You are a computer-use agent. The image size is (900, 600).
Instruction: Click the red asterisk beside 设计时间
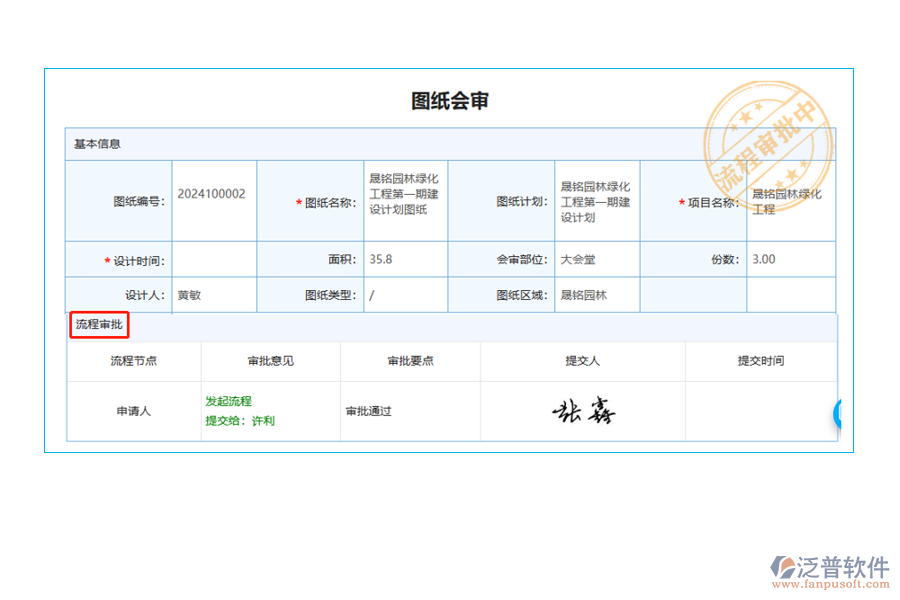click(x=107, y=259)
